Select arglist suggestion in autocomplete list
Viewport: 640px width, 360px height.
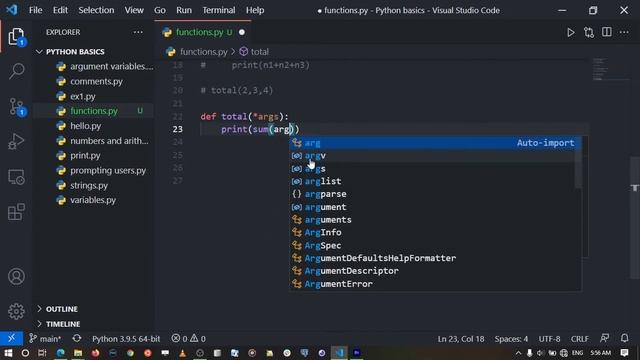[x=435, y=181]
